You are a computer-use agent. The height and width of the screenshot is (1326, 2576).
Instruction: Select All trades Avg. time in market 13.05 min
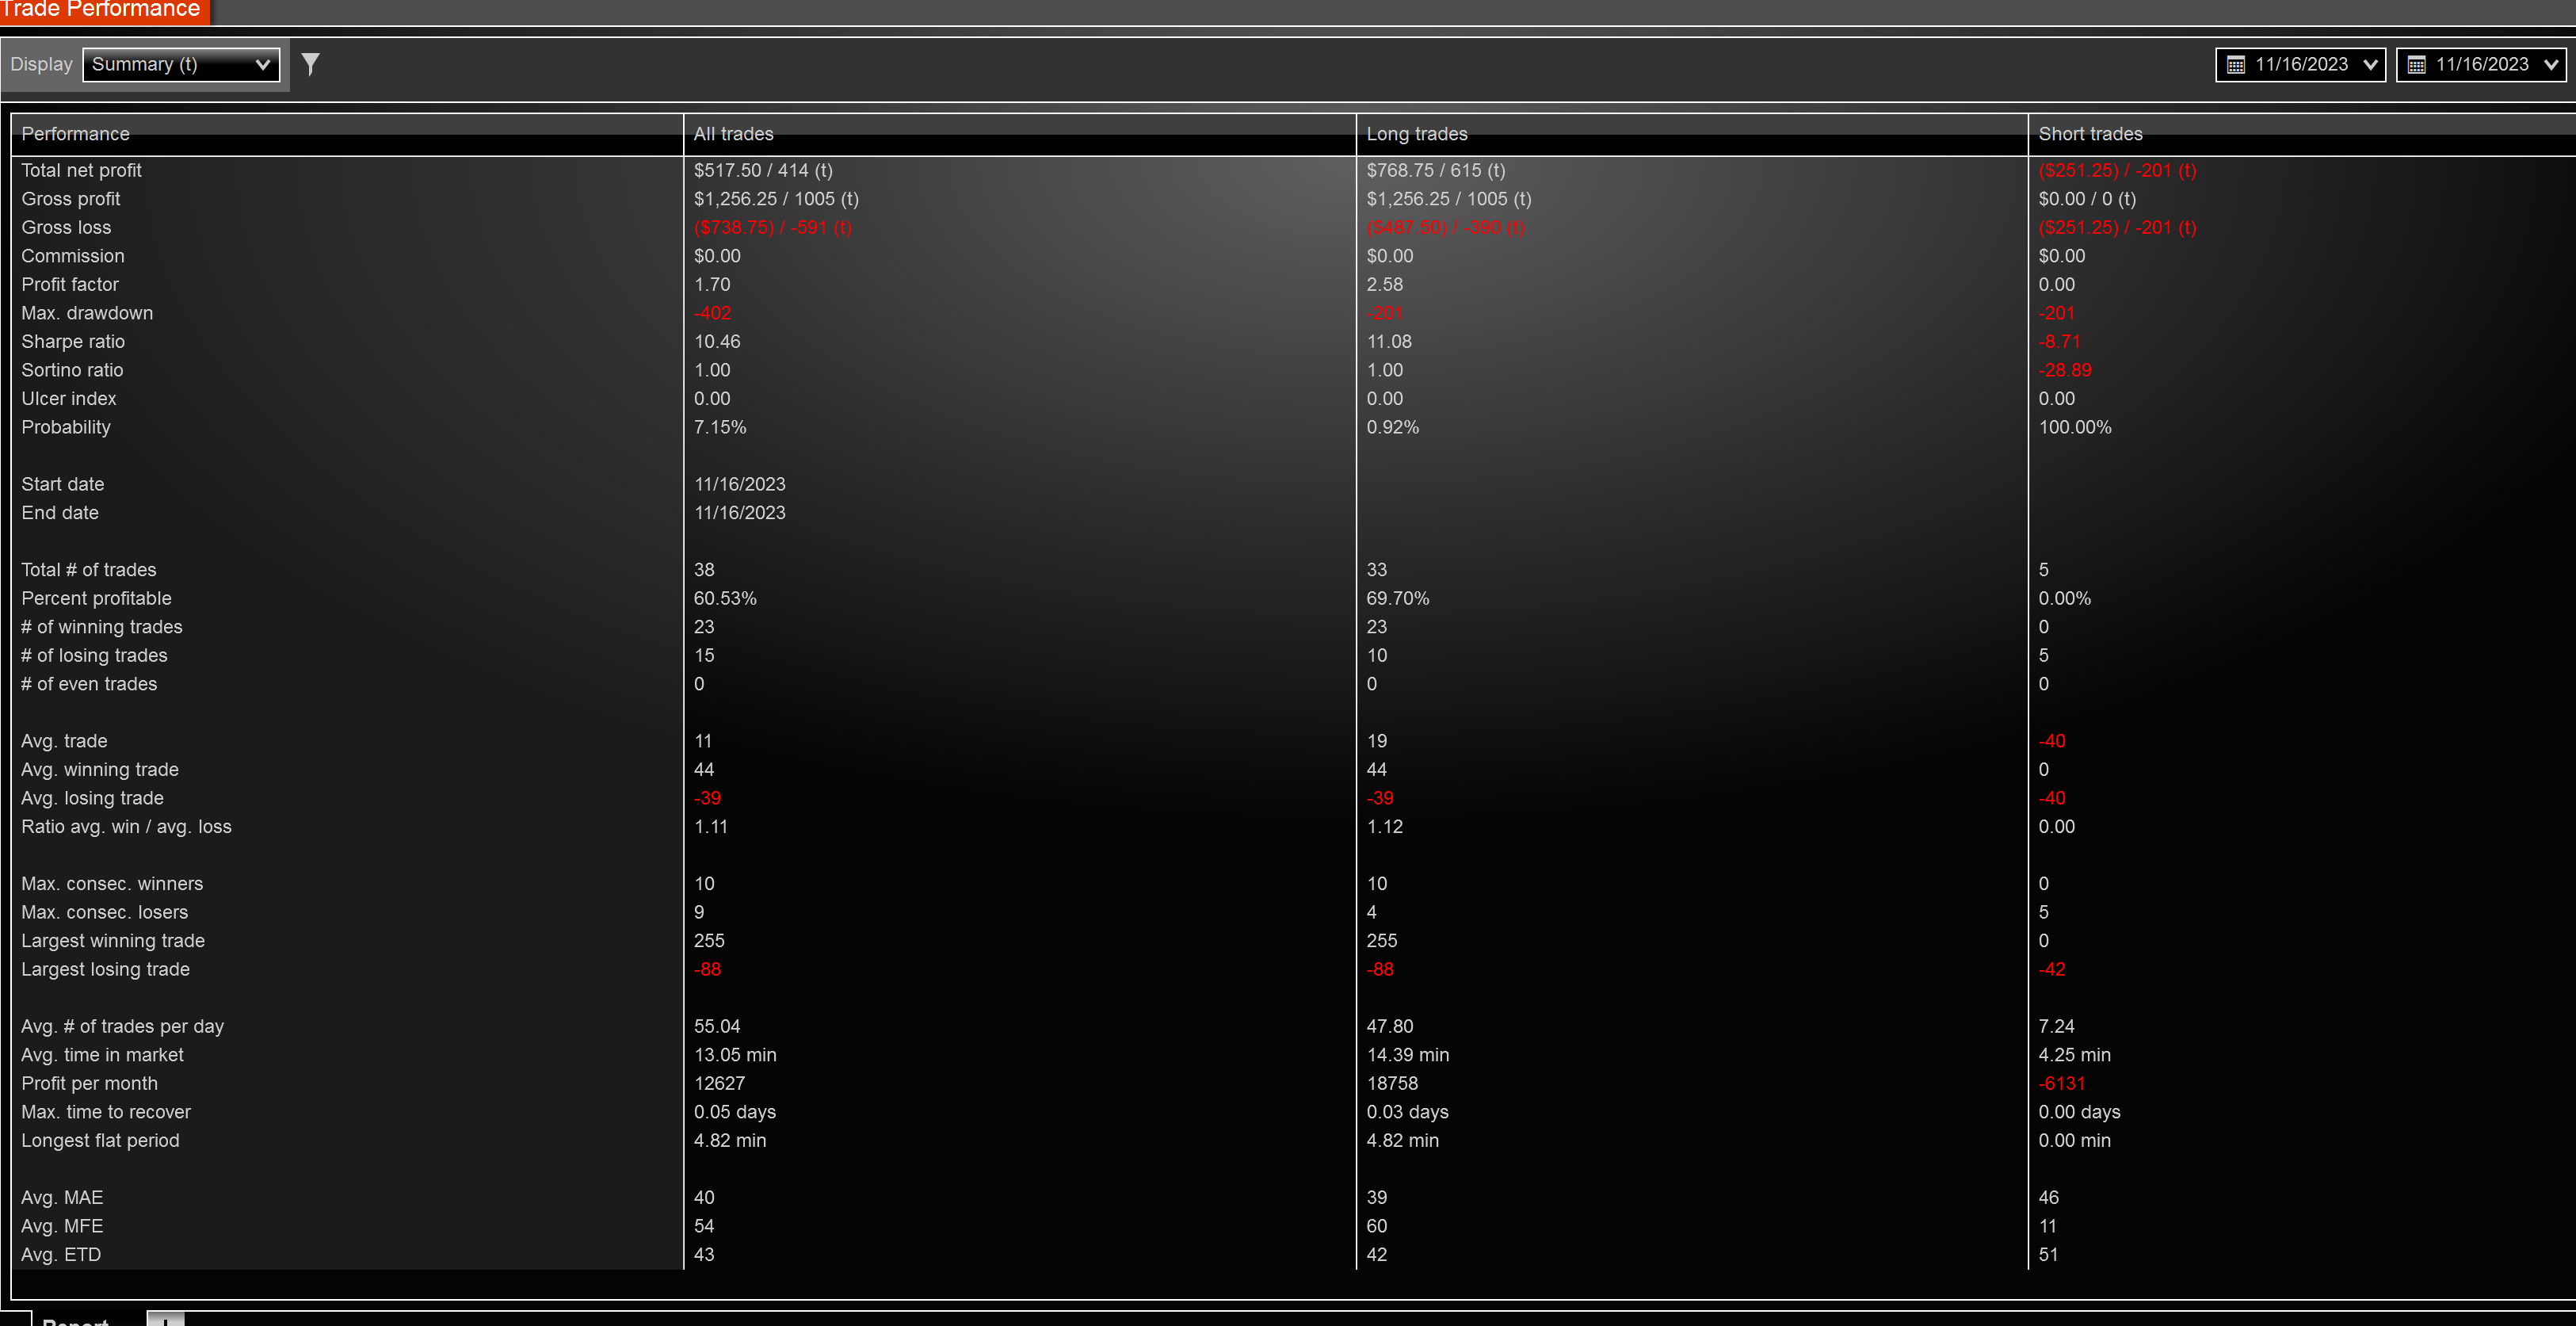click(736, 1055)
